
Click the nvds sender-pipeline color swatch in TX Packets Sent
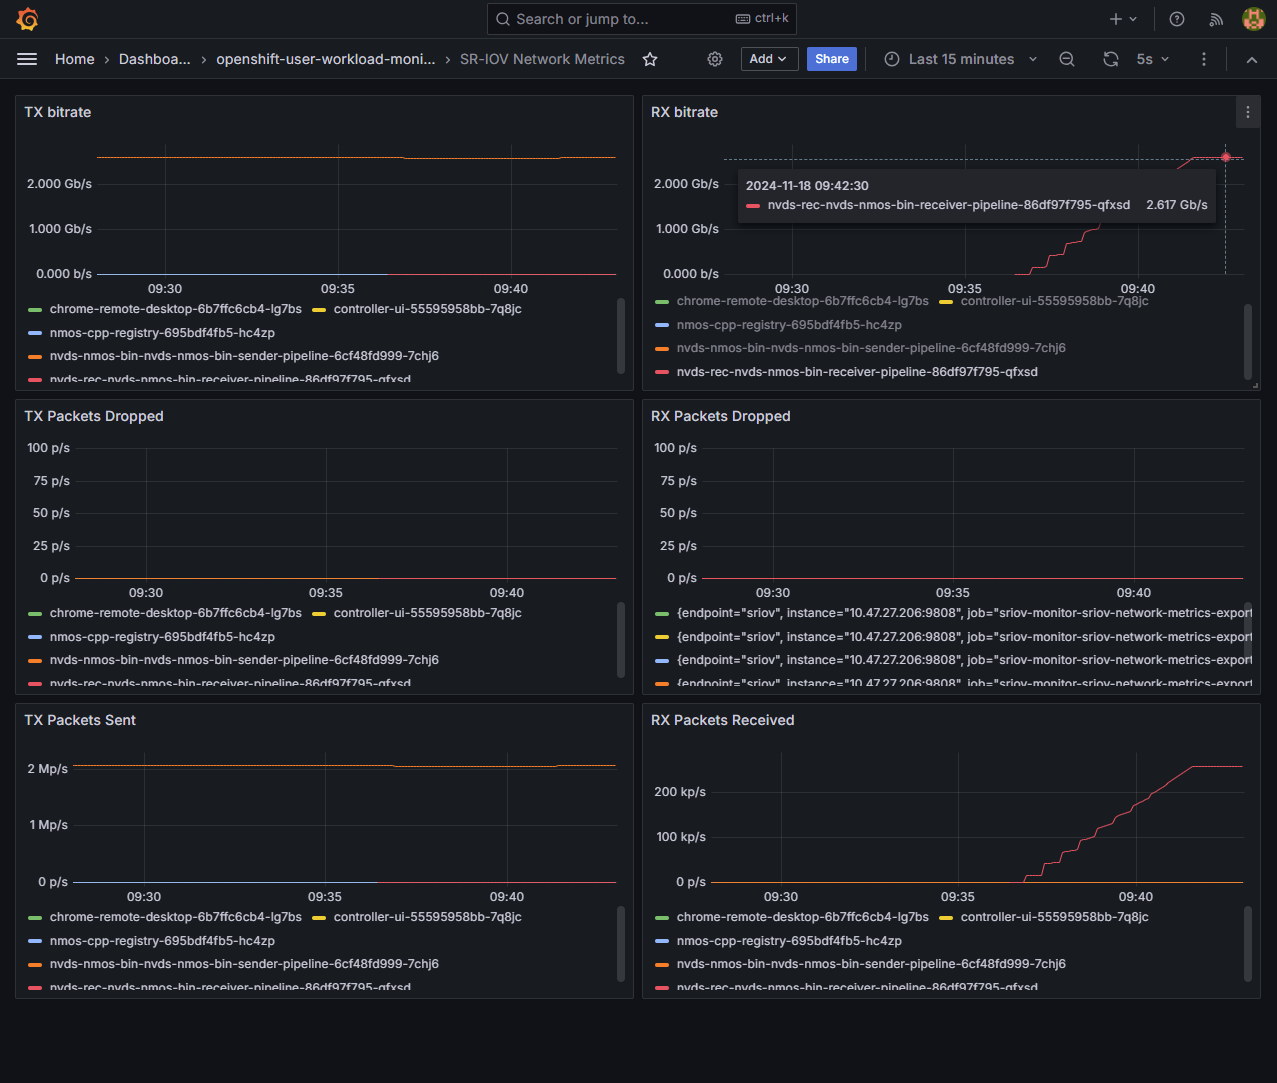35,965
